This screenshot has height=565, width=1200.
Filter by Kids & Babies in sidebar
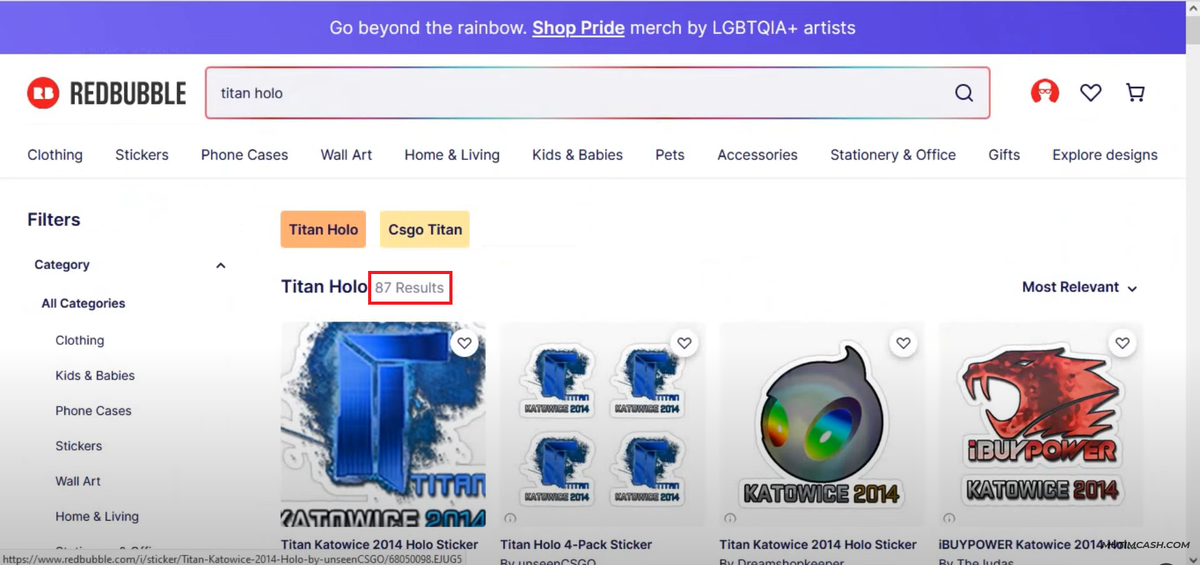pos(95,376)
